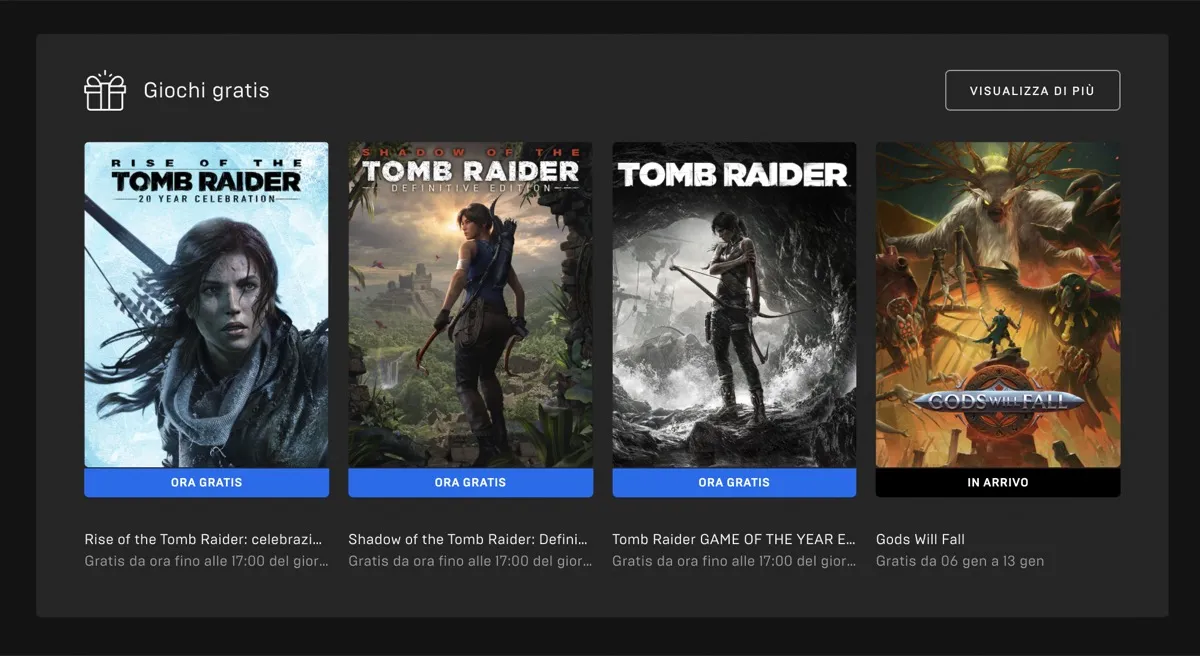The image size is (1200, 656).
Task: Click the Gratis da ora text under Shadow of the Tomb Raider
Action: pos(467,561)
